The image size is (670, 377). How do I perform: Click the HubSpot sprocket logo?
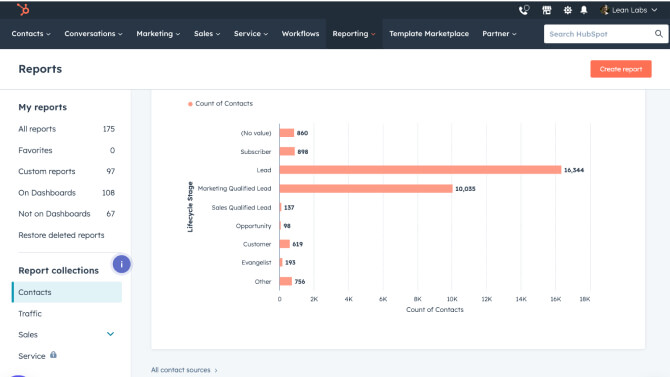(x=23, y=9)
